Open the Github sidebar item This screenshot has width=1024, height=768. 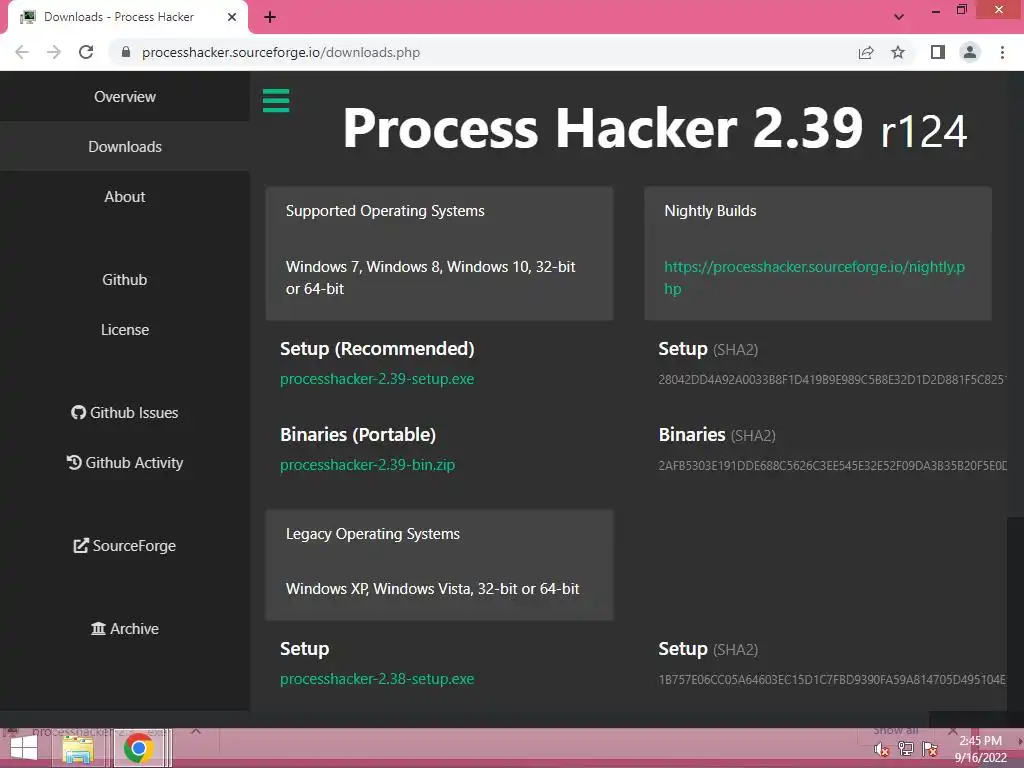click(125, 280)
